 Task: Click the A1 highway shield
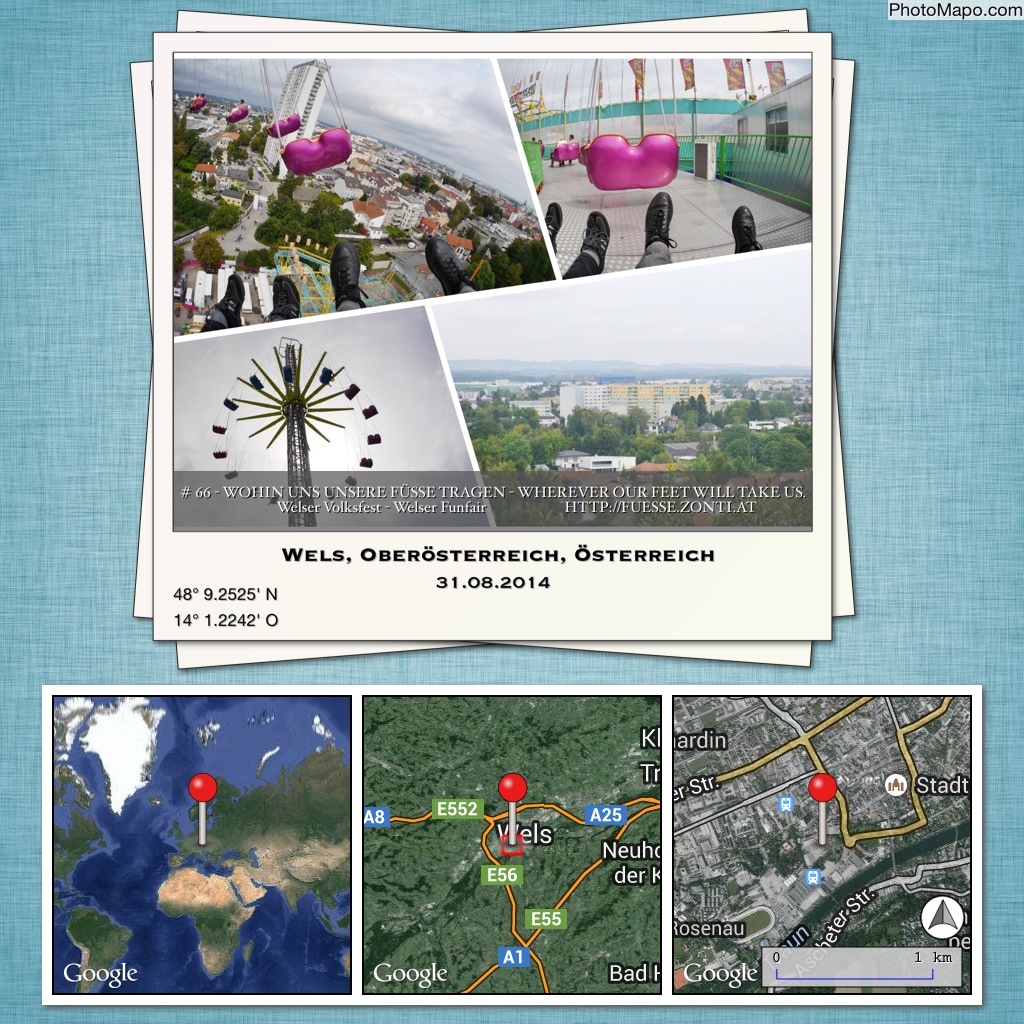coord(513,957)
